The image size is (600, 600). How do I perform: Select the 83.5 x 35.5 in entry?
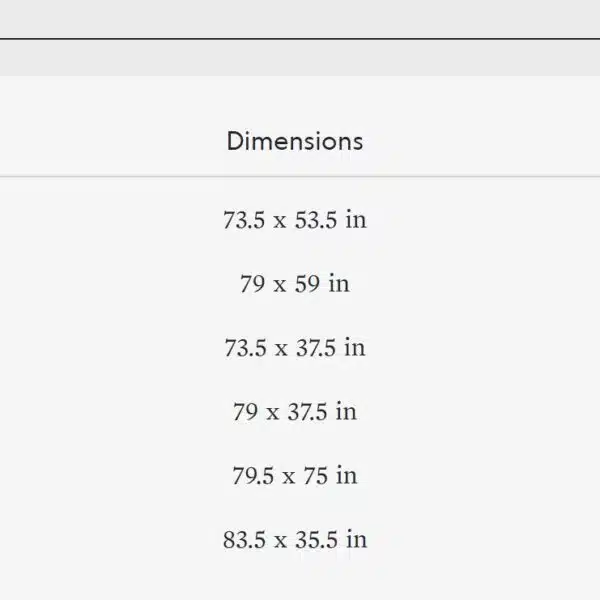(x=295, y=539)
